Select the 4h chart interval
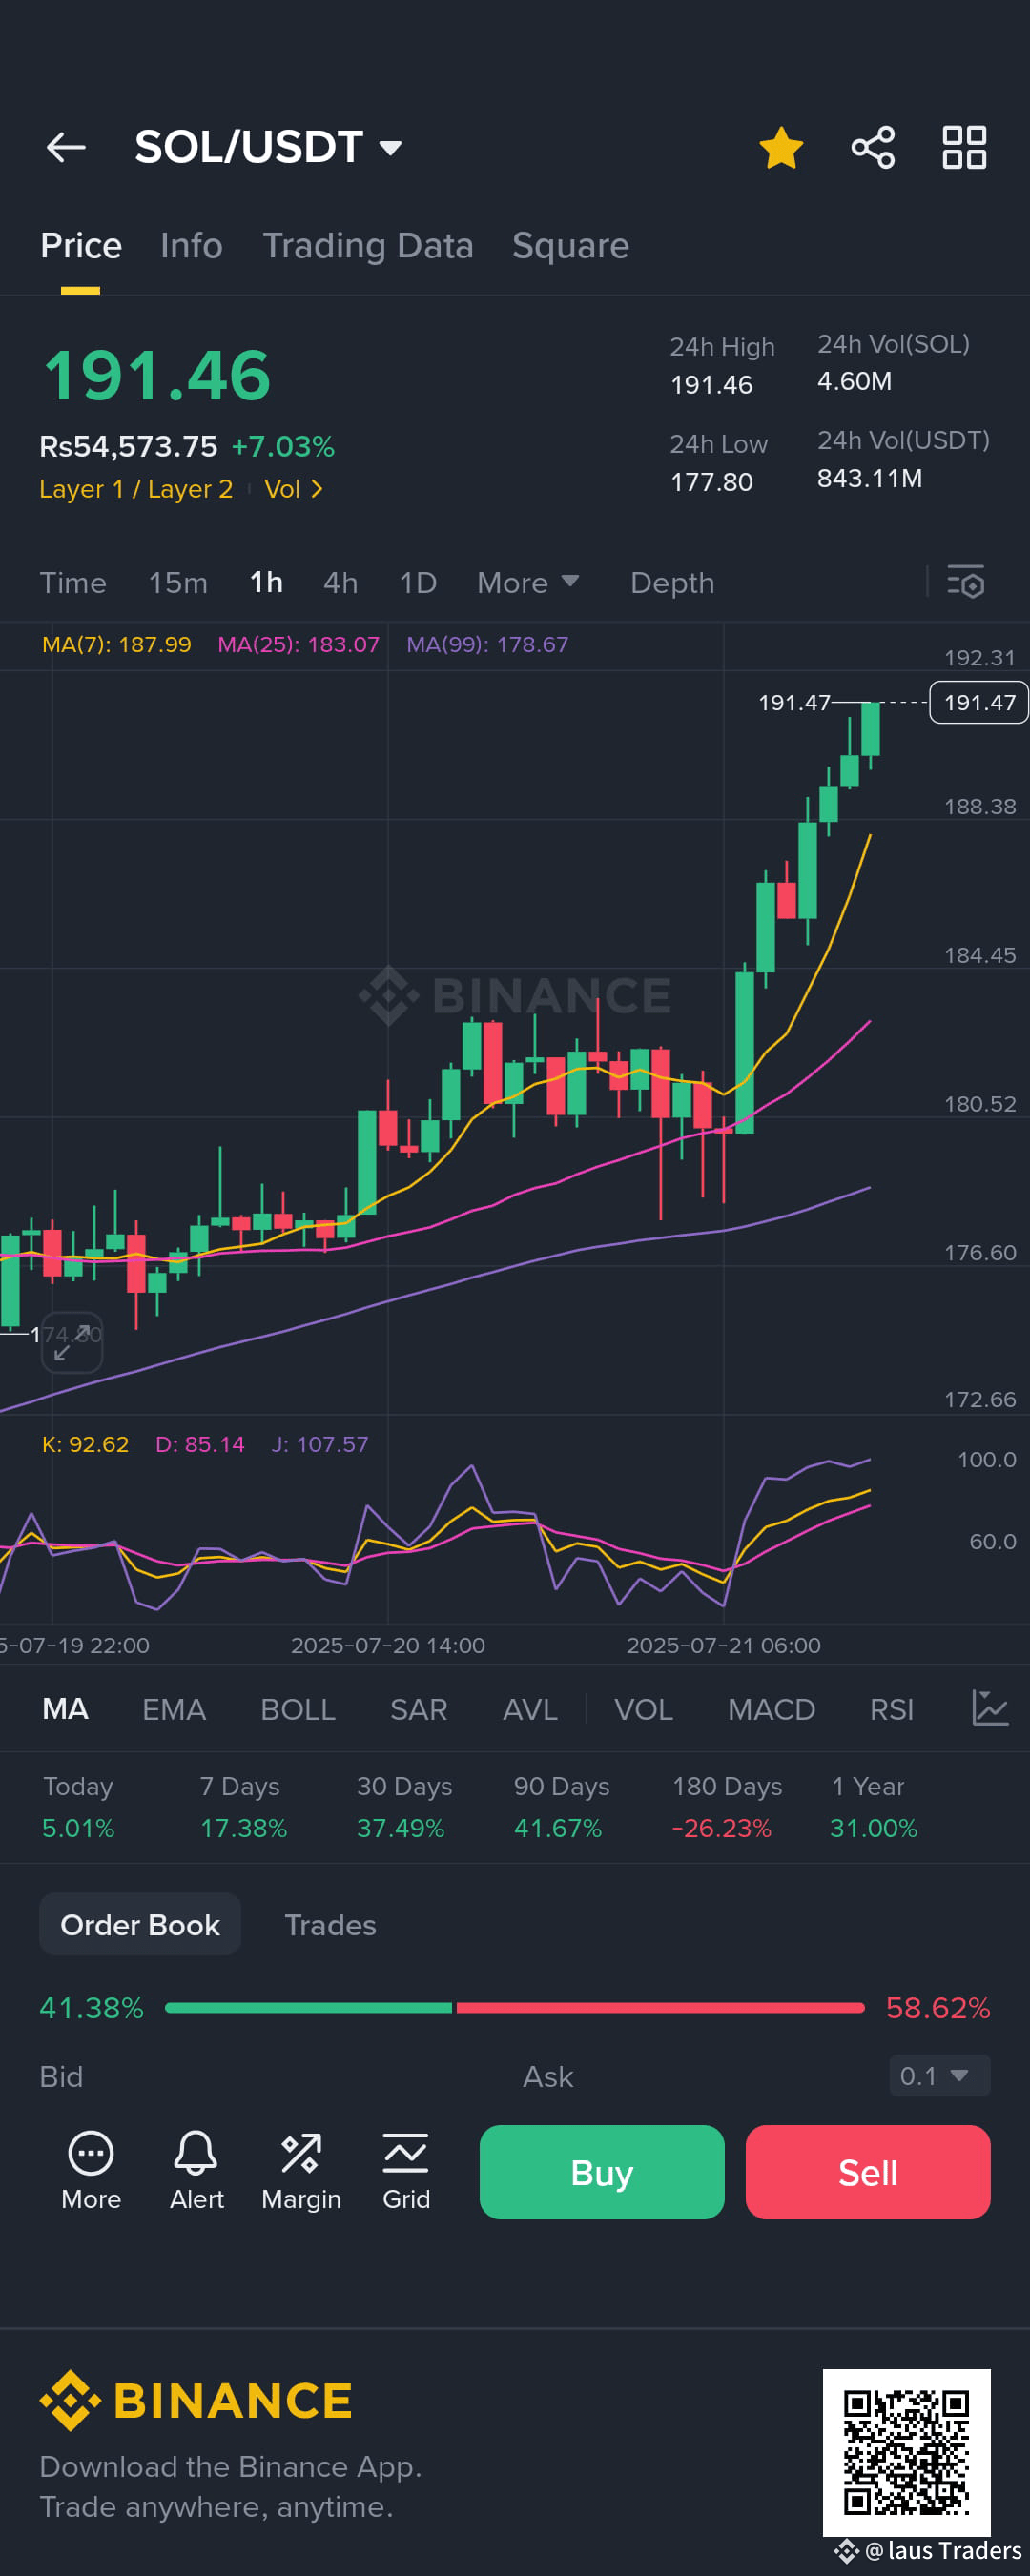 [x=340, y=583]
